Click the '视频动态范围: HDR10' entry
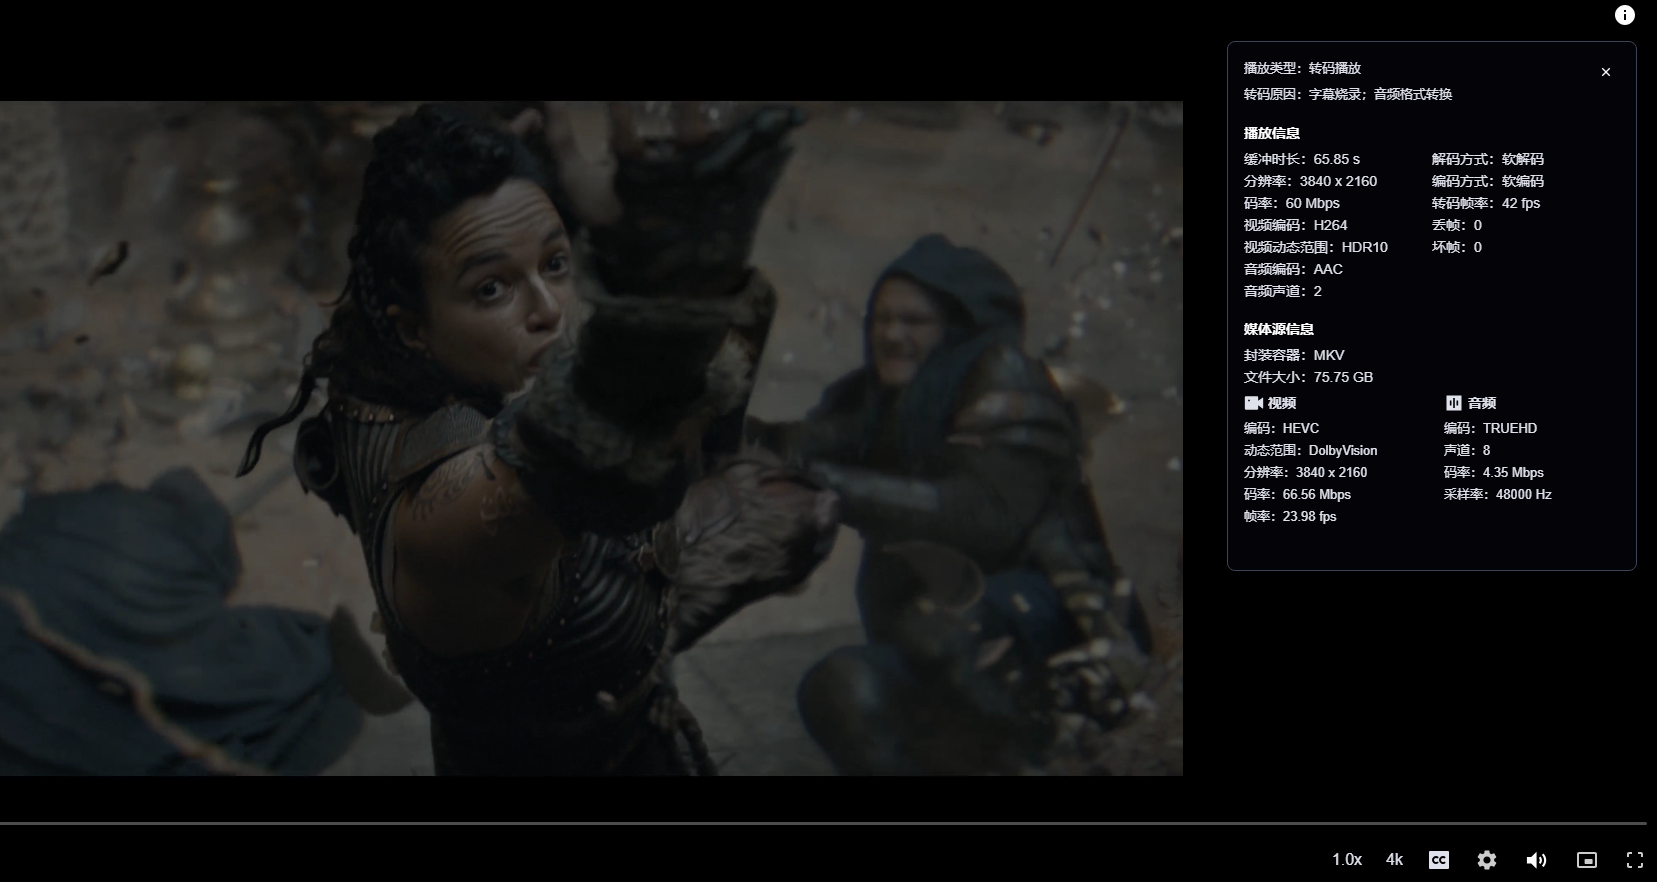 pos(1316,247)
